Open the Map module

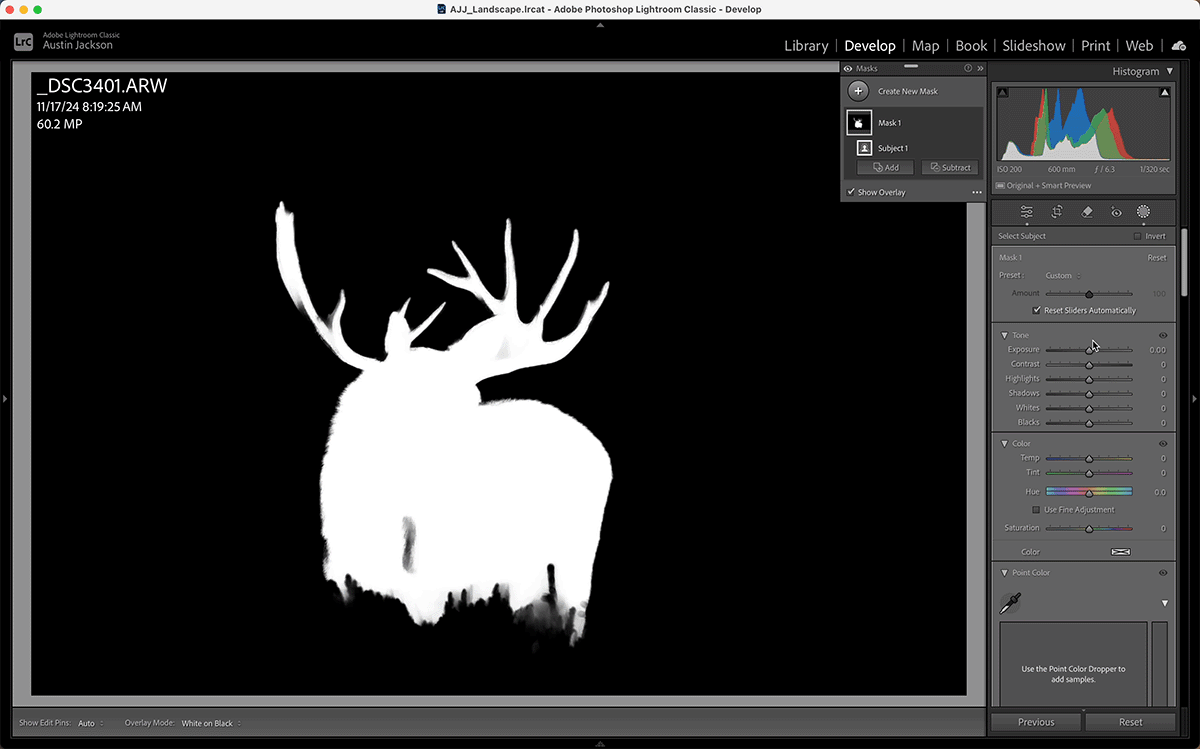pos(926,46)
